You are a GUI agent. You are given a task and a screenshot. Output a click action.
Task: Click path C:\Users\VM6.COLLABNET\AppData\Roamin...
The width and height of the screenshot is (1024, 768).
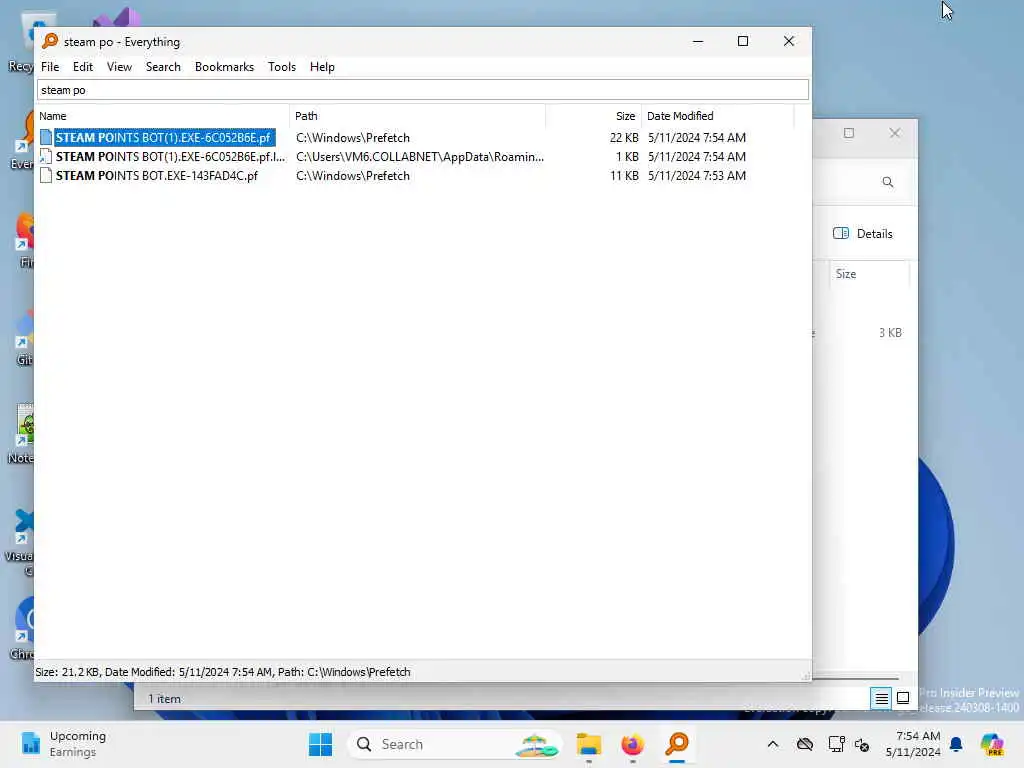(x=419, y=157)
